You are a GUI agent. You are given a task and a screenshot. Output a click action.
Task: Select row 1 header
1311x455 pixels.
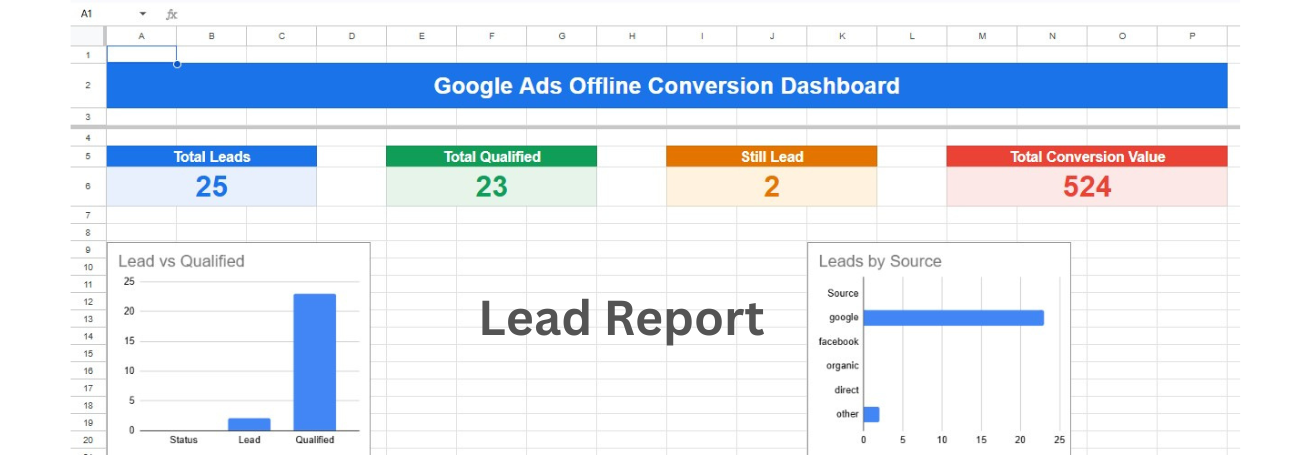(88, 54)
